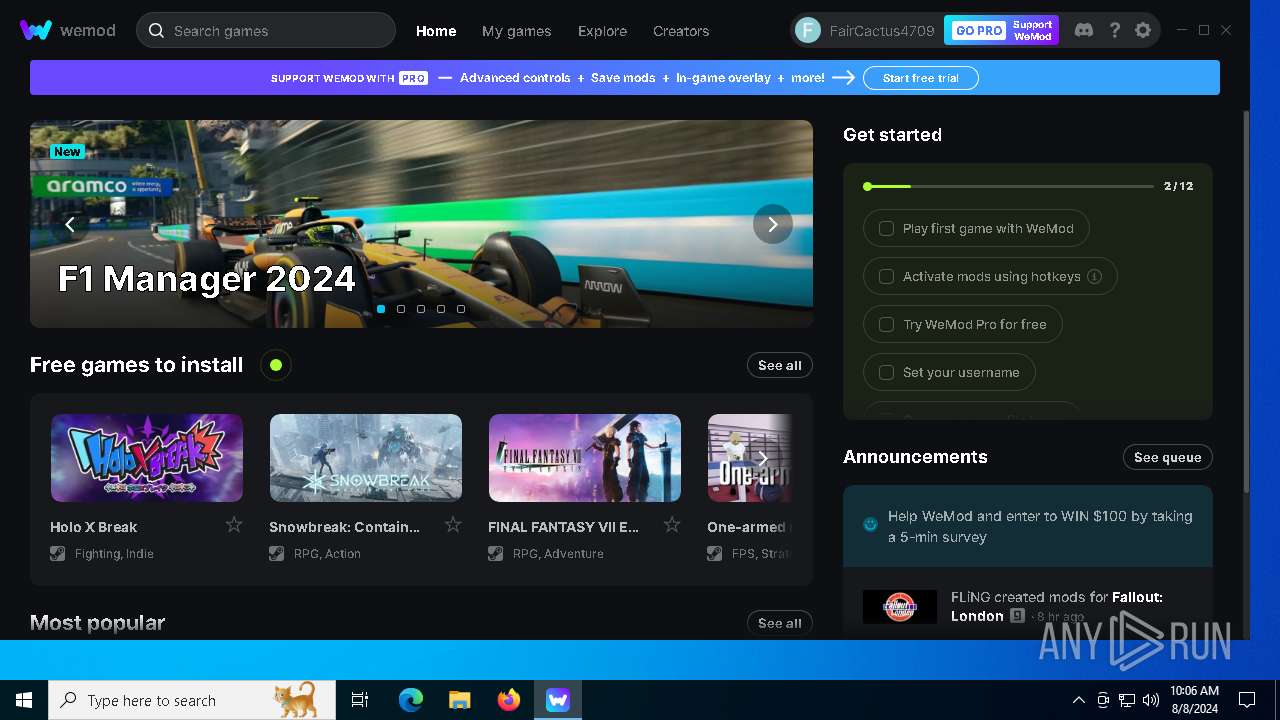Screen dimensions: 1280x720
Task: Open the Windows Start menu
Action: [24, 700]
